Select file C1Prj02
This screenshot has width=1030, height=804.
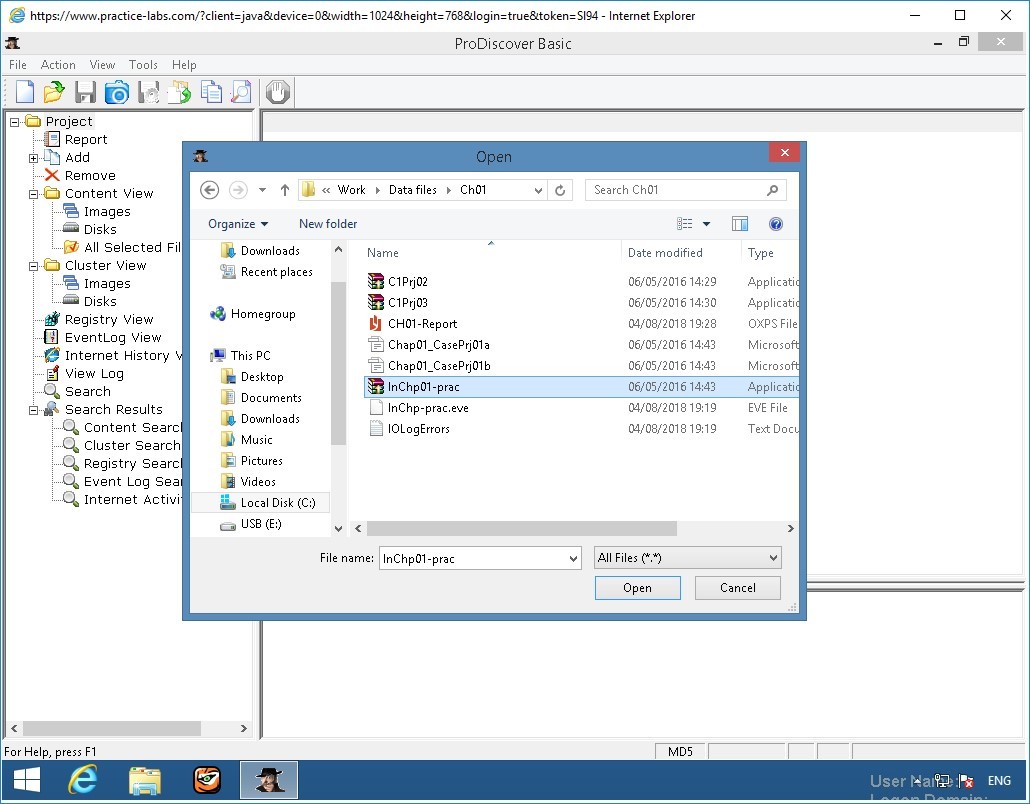[407, 282]
